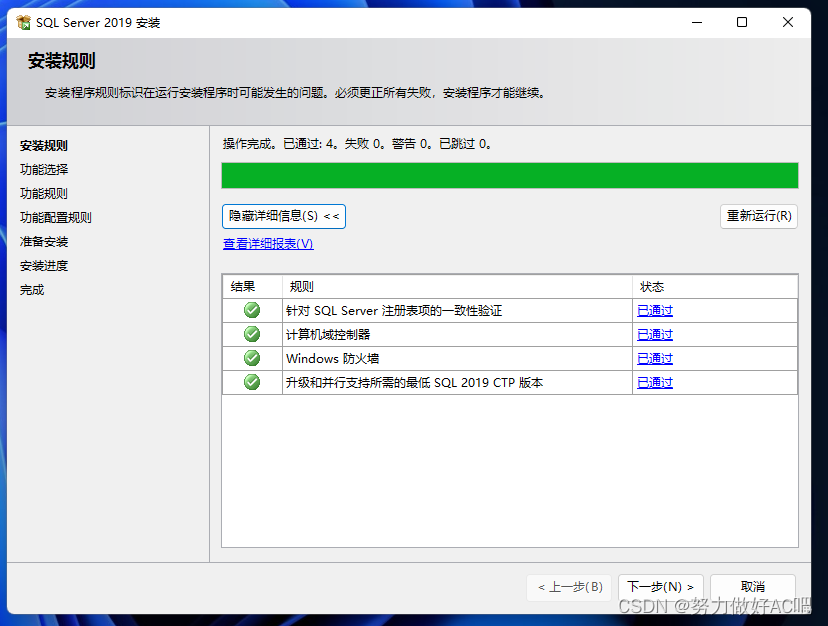Re-run checks with 重新运行(R) button
This screenshot has height=626, width=828.
point(759,216)
